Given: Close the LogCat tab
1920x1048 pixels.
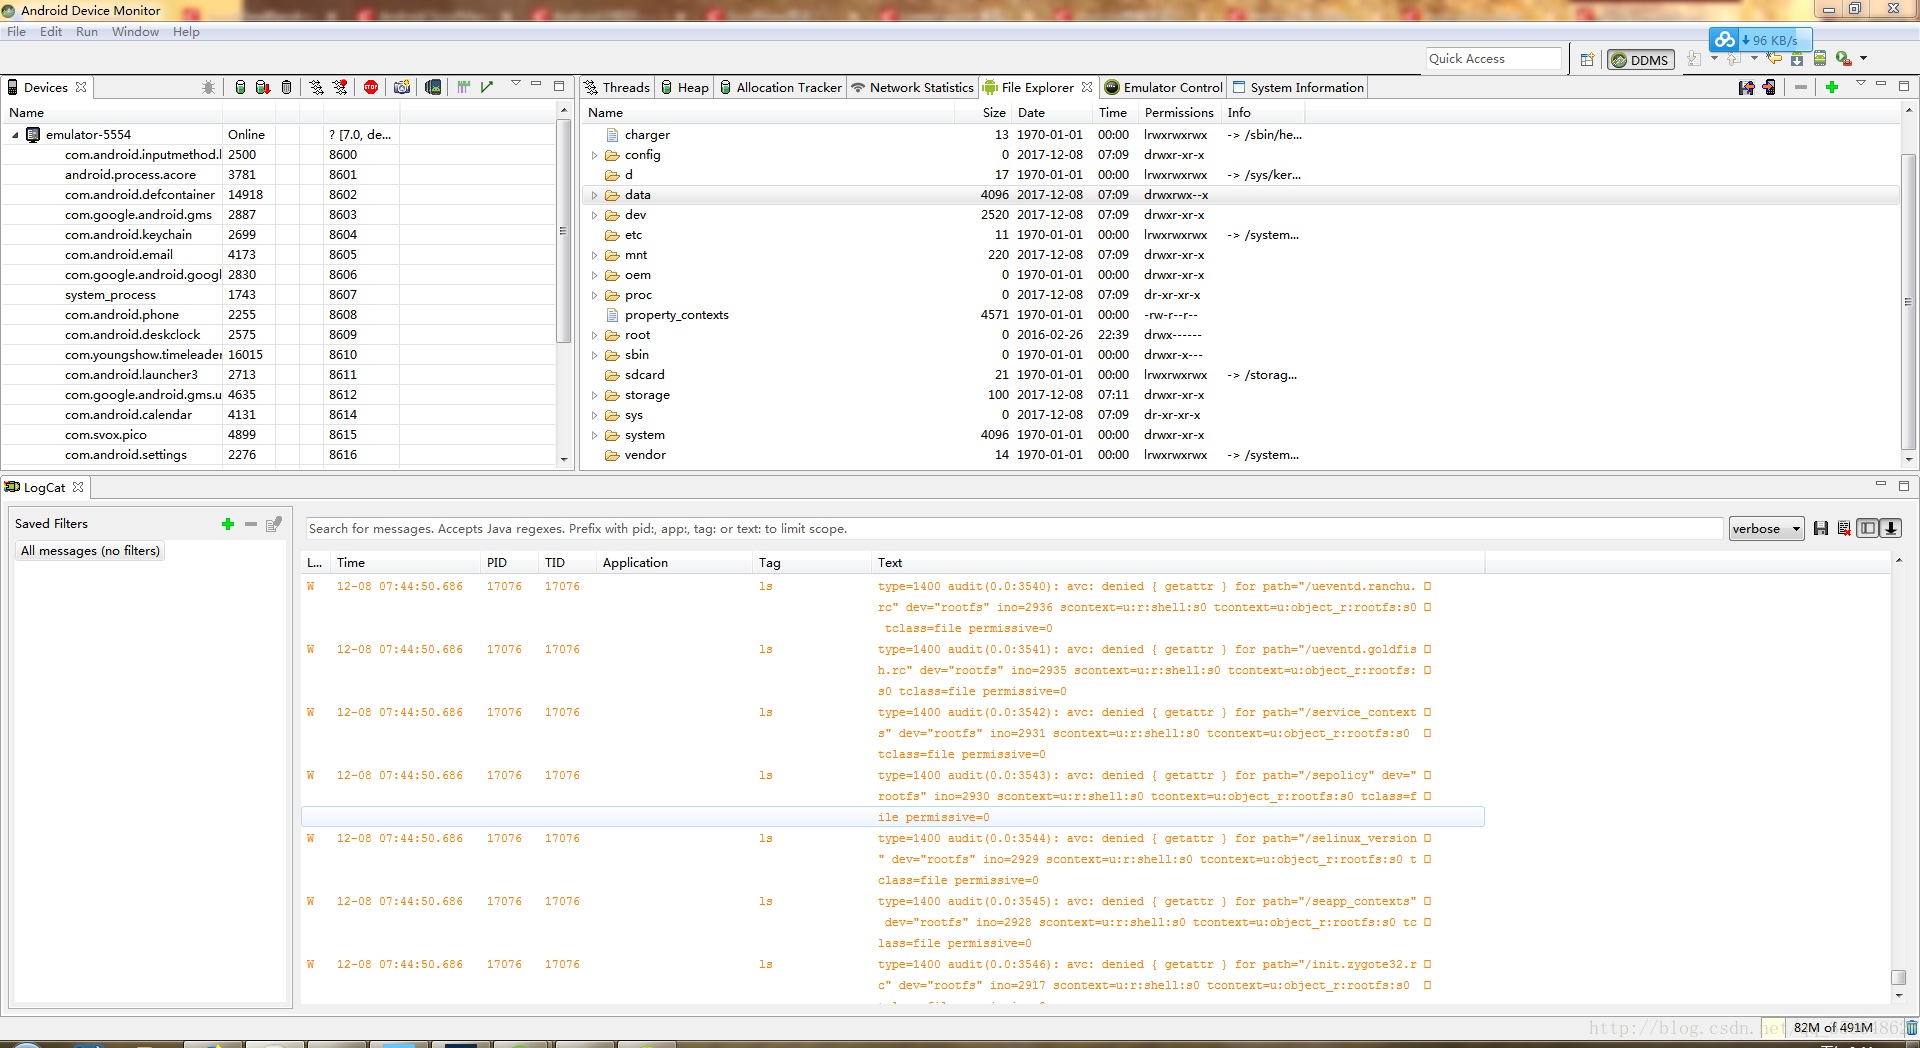Looking at the screenshot, I should (78, 488).
